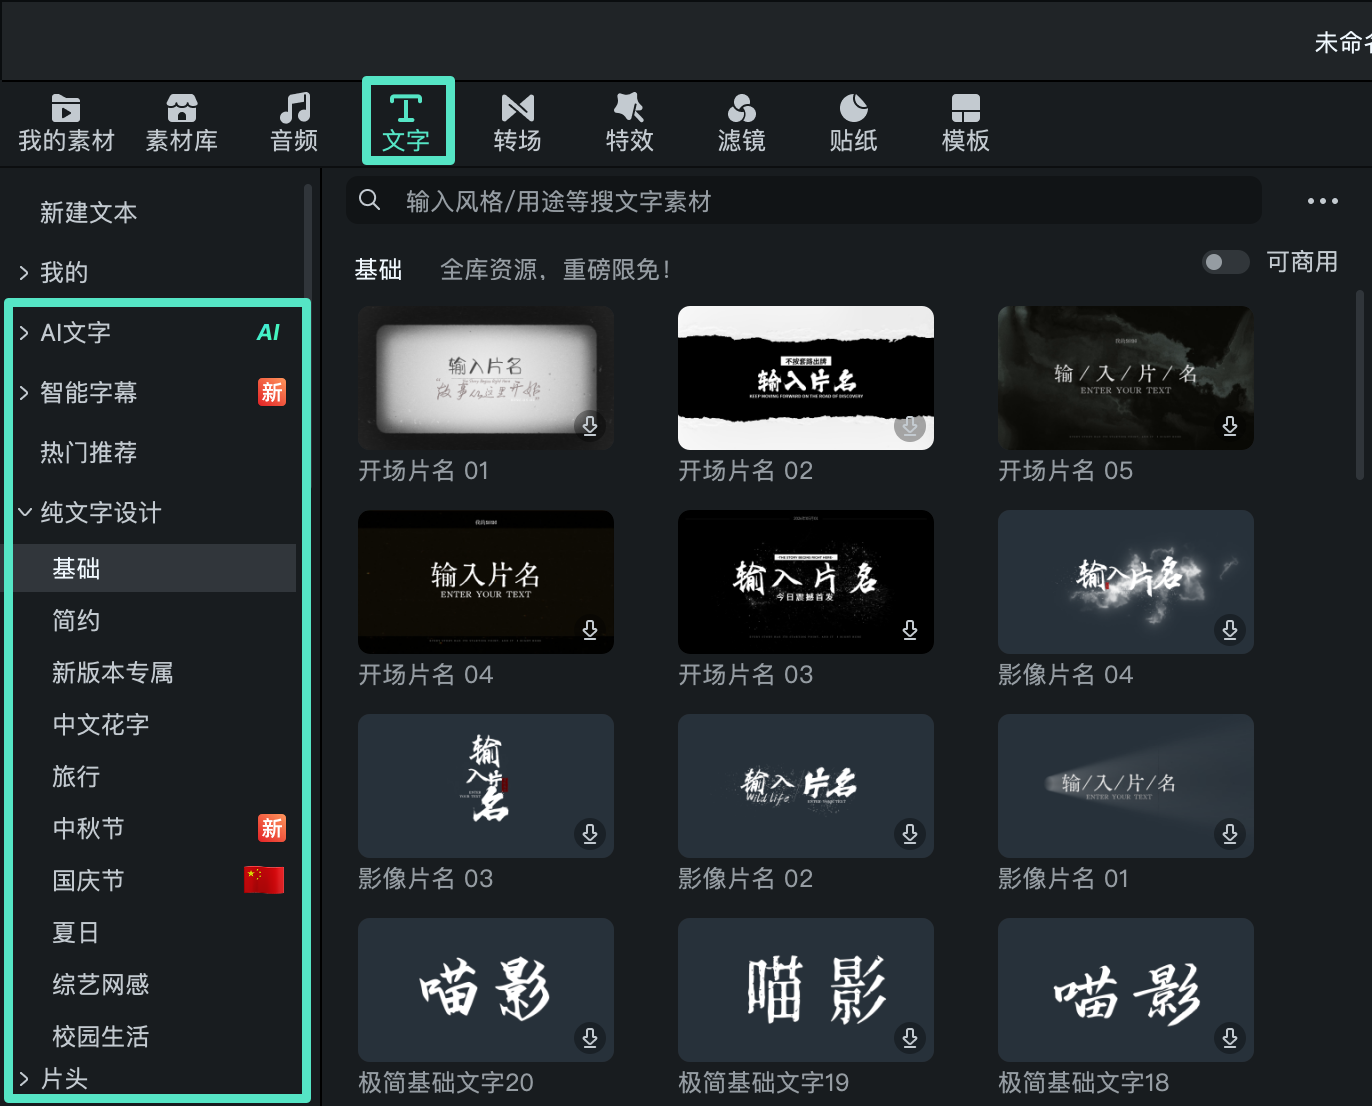
Task: Click the content area vertical scrollbar
Action: [1359, 385]
